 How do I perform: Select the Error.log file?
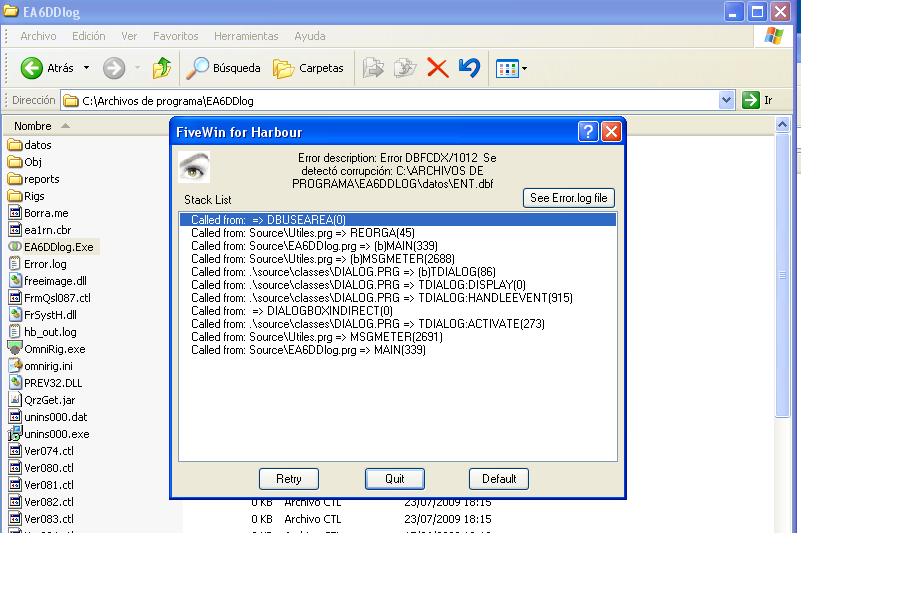point(45,264)
